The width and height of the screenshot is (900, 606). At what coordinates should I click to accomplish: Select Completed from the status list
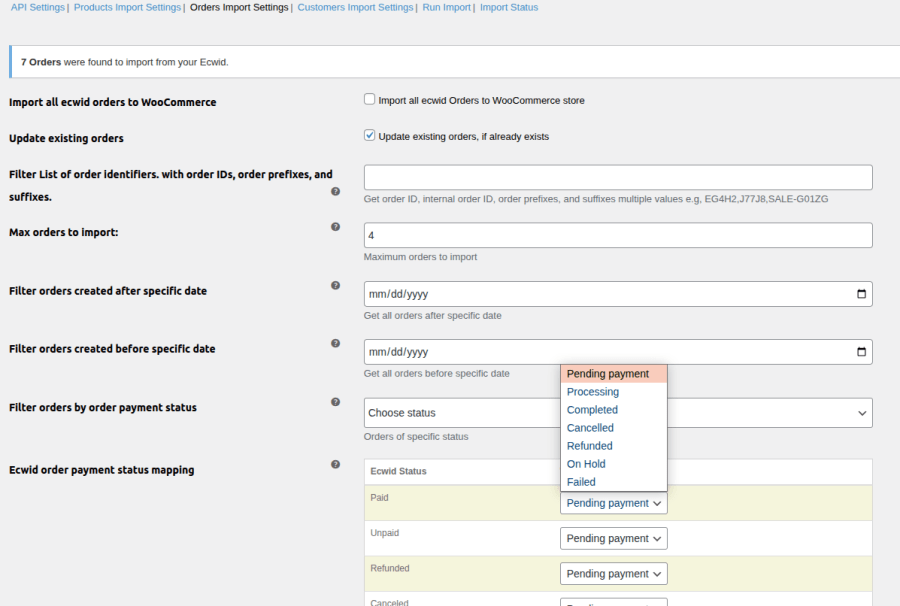tap(592, 410)
